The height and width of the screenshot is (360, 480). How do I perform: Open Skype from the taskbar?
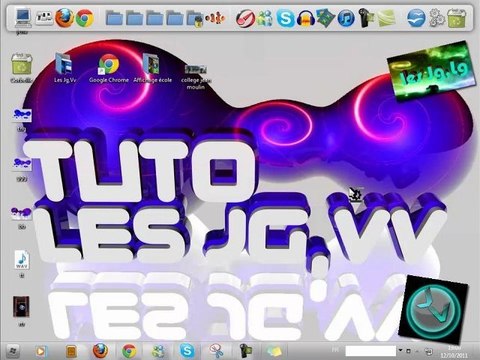(187, 351)
